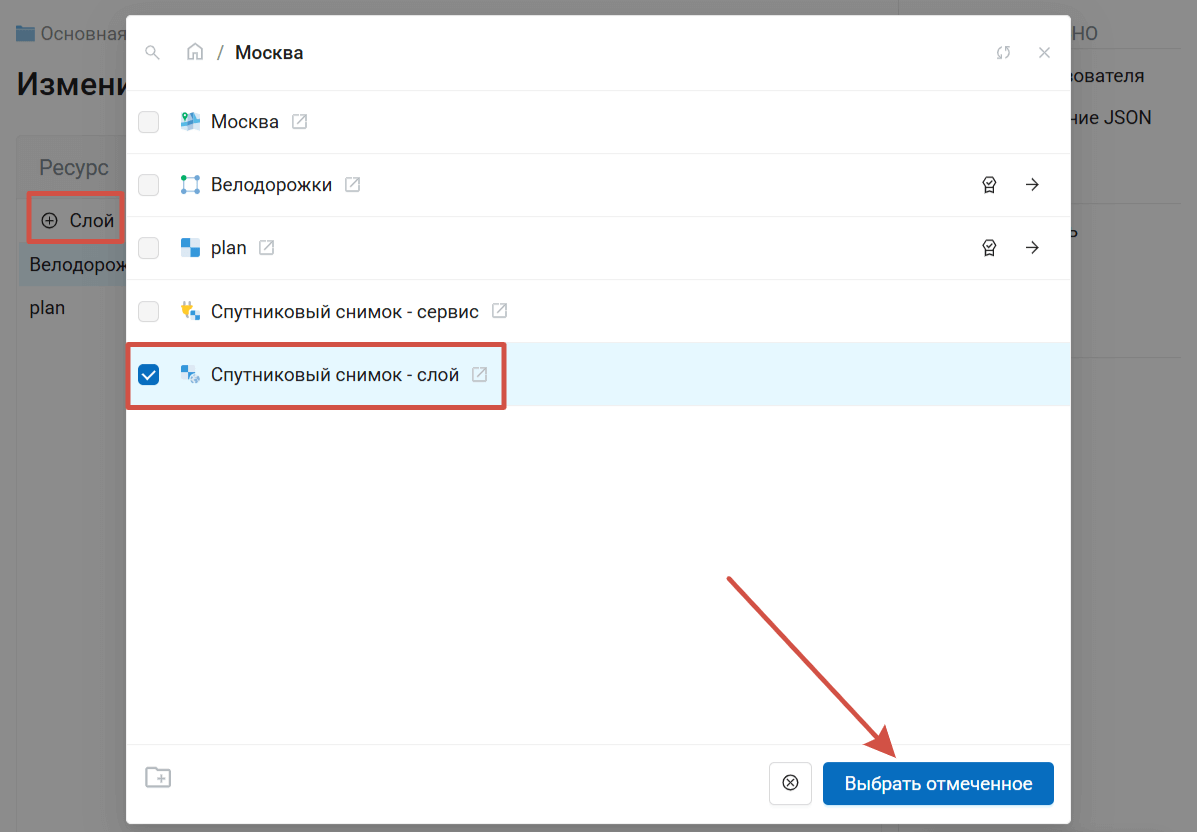
Task: Click the Слой add button
Action: click(78, 220)
